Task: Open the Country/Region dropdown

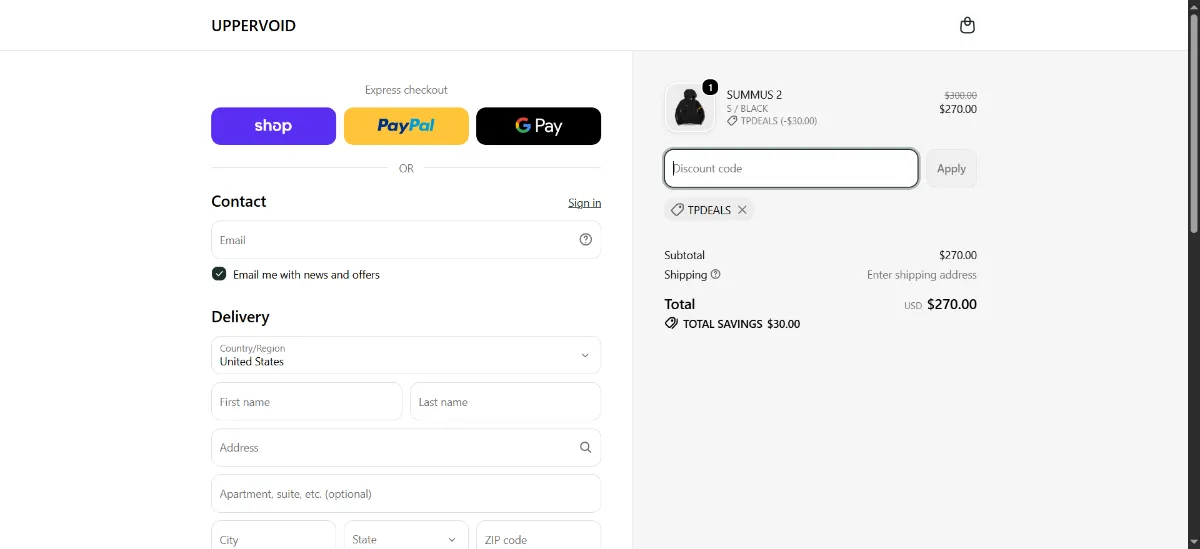Action: (x=406, y=355)
